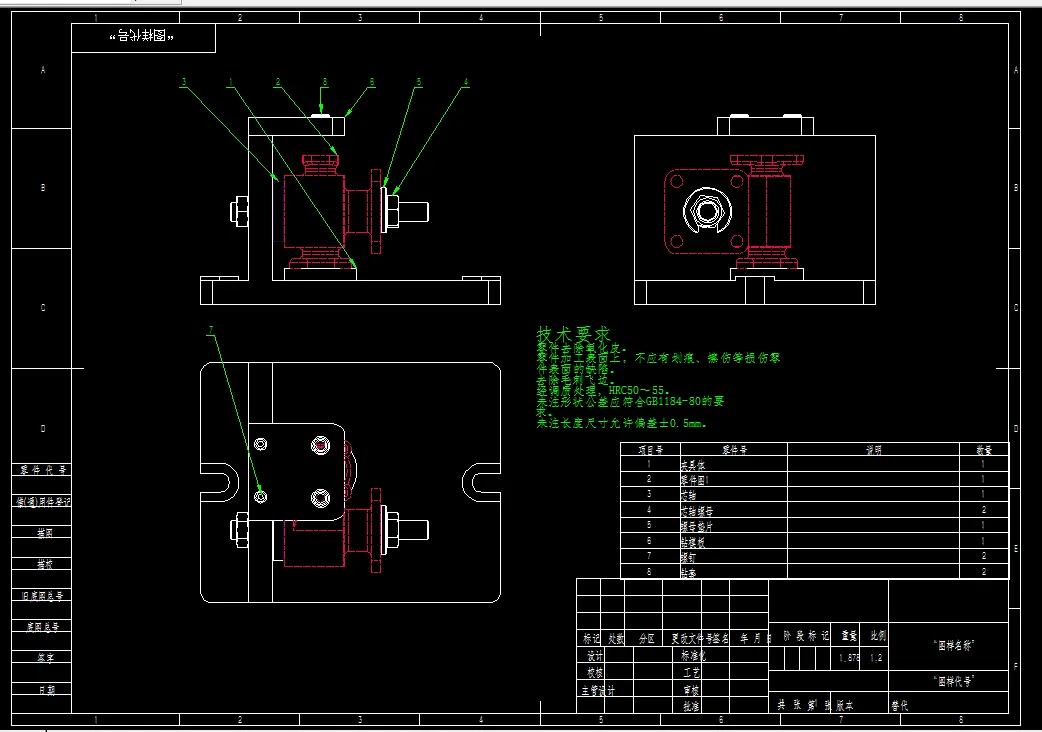Click the 校核 label in title block
This screenshot has width=1042, height=732.
[x=595, y=672]
